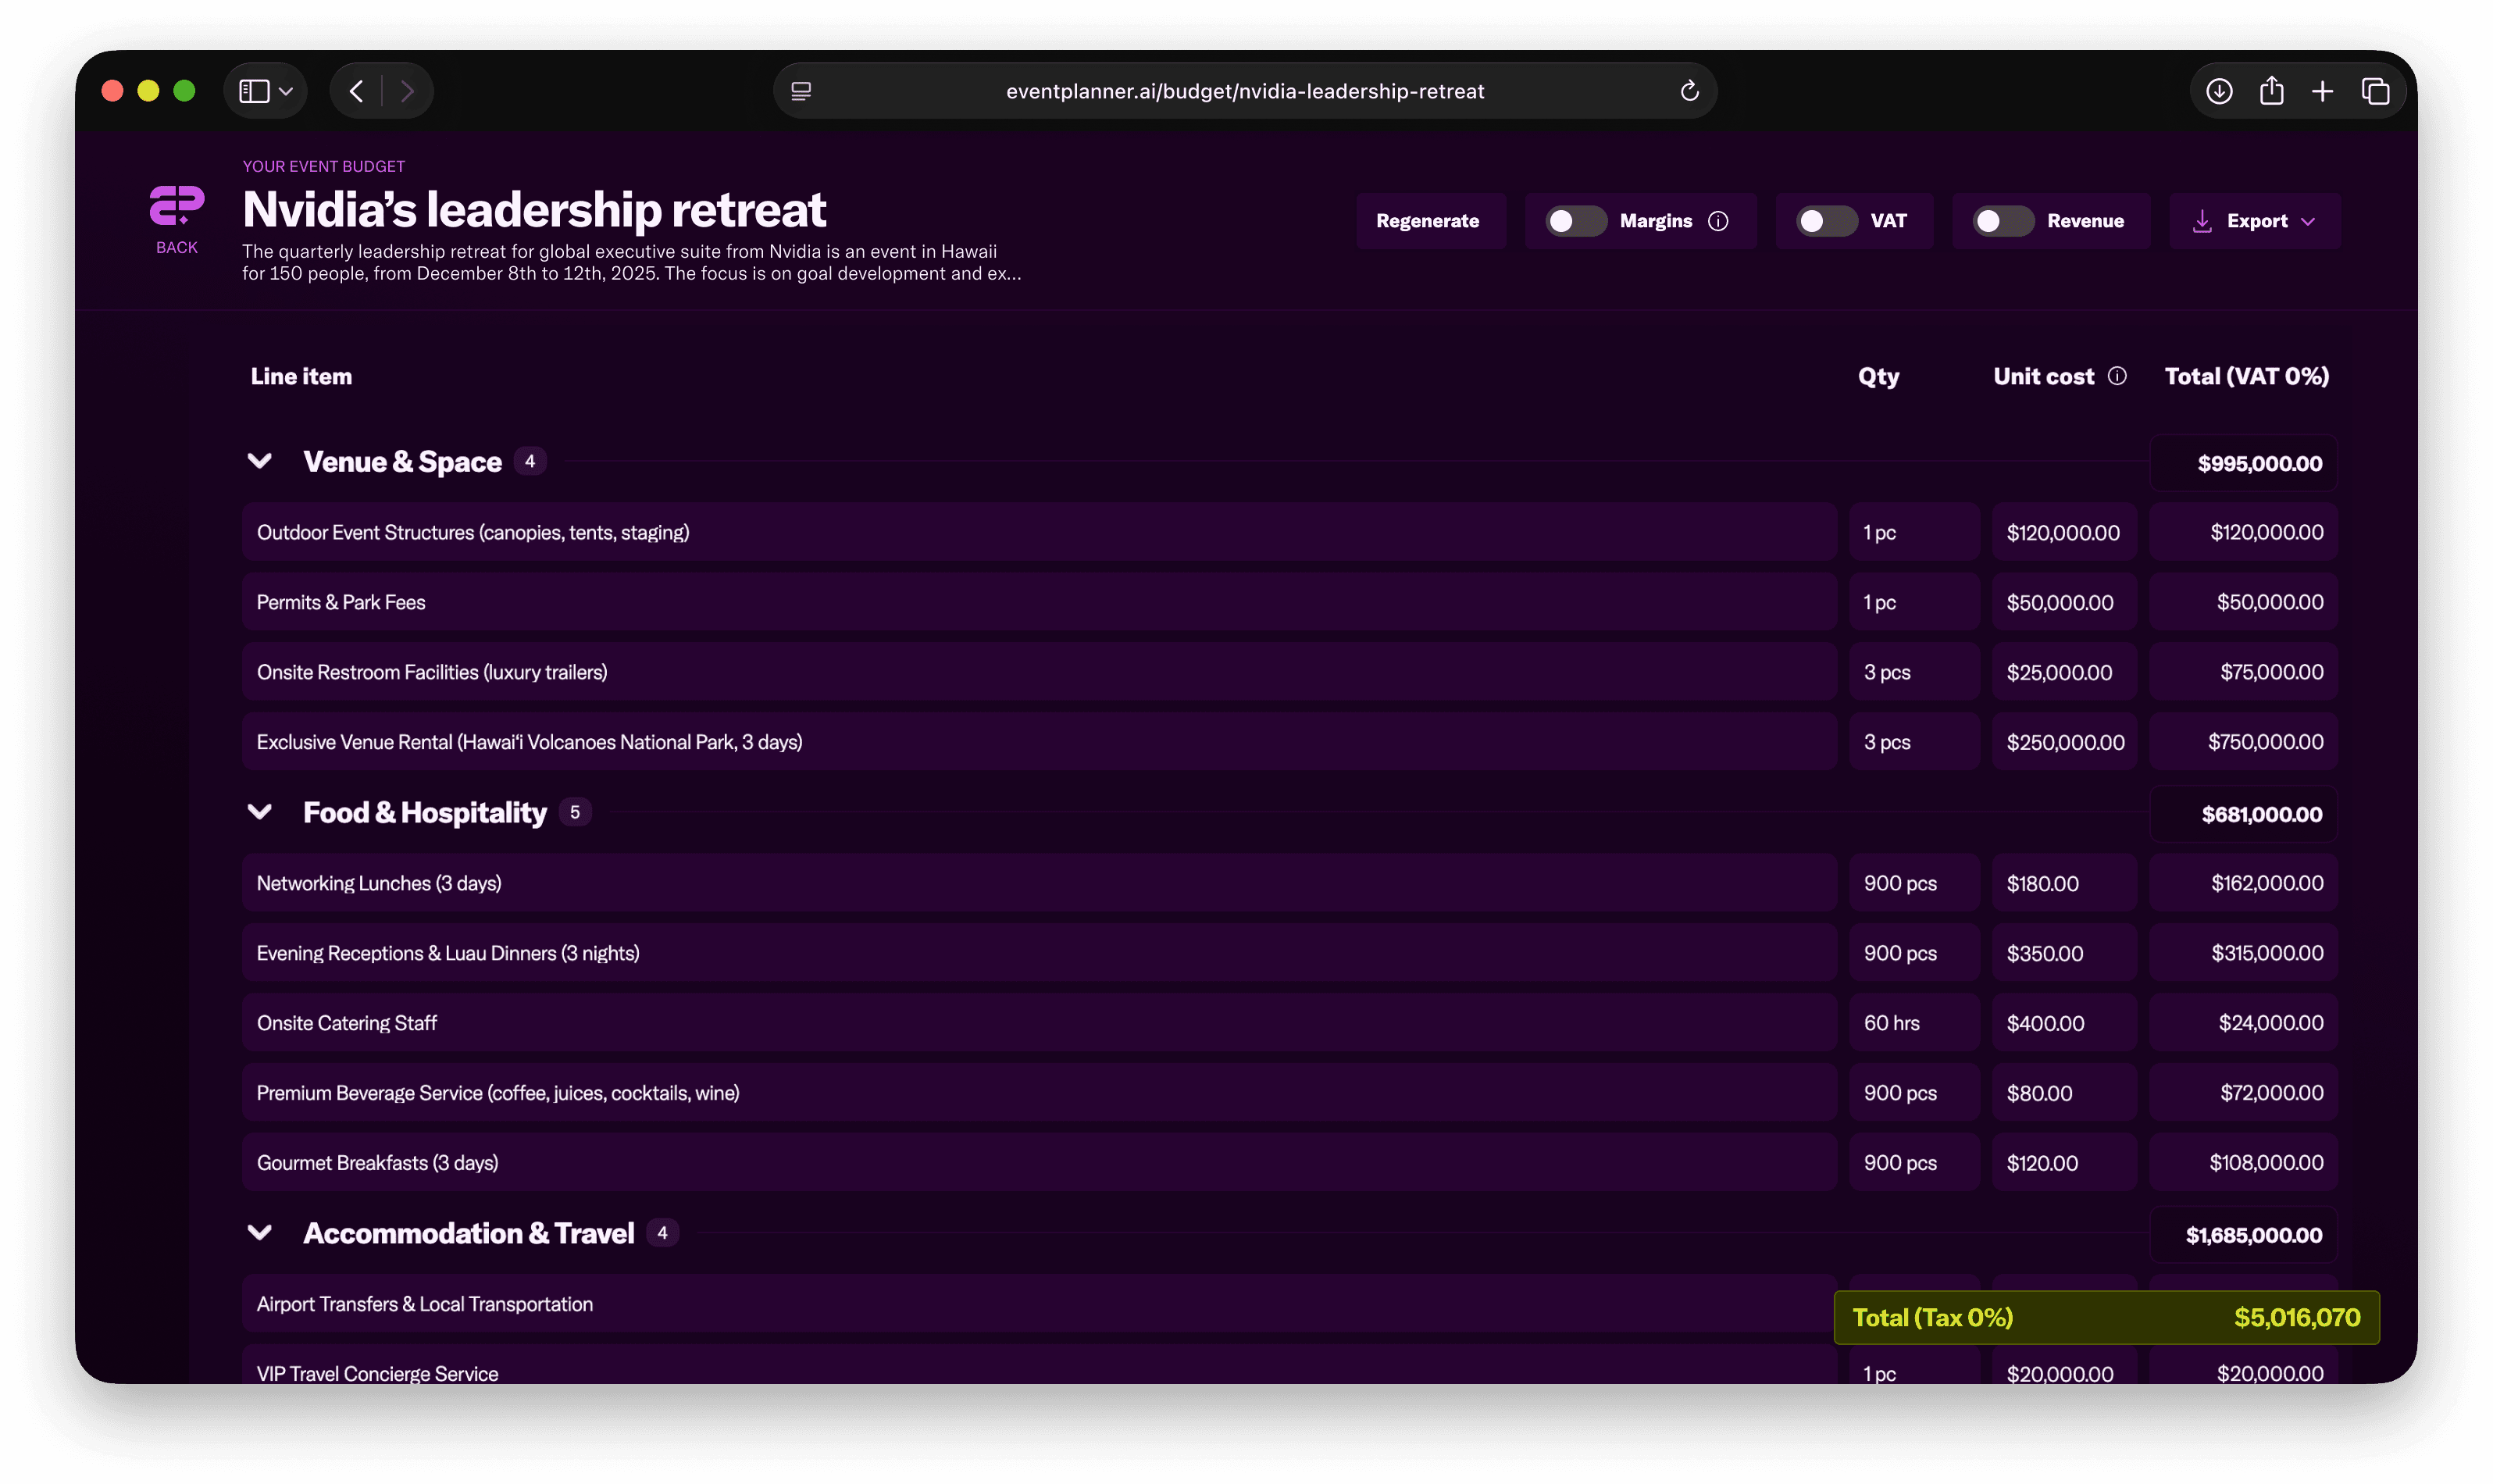Click the EventPlanner logo Back icon
Screen dimensions: 2493x1484
(x=177, y=206)
